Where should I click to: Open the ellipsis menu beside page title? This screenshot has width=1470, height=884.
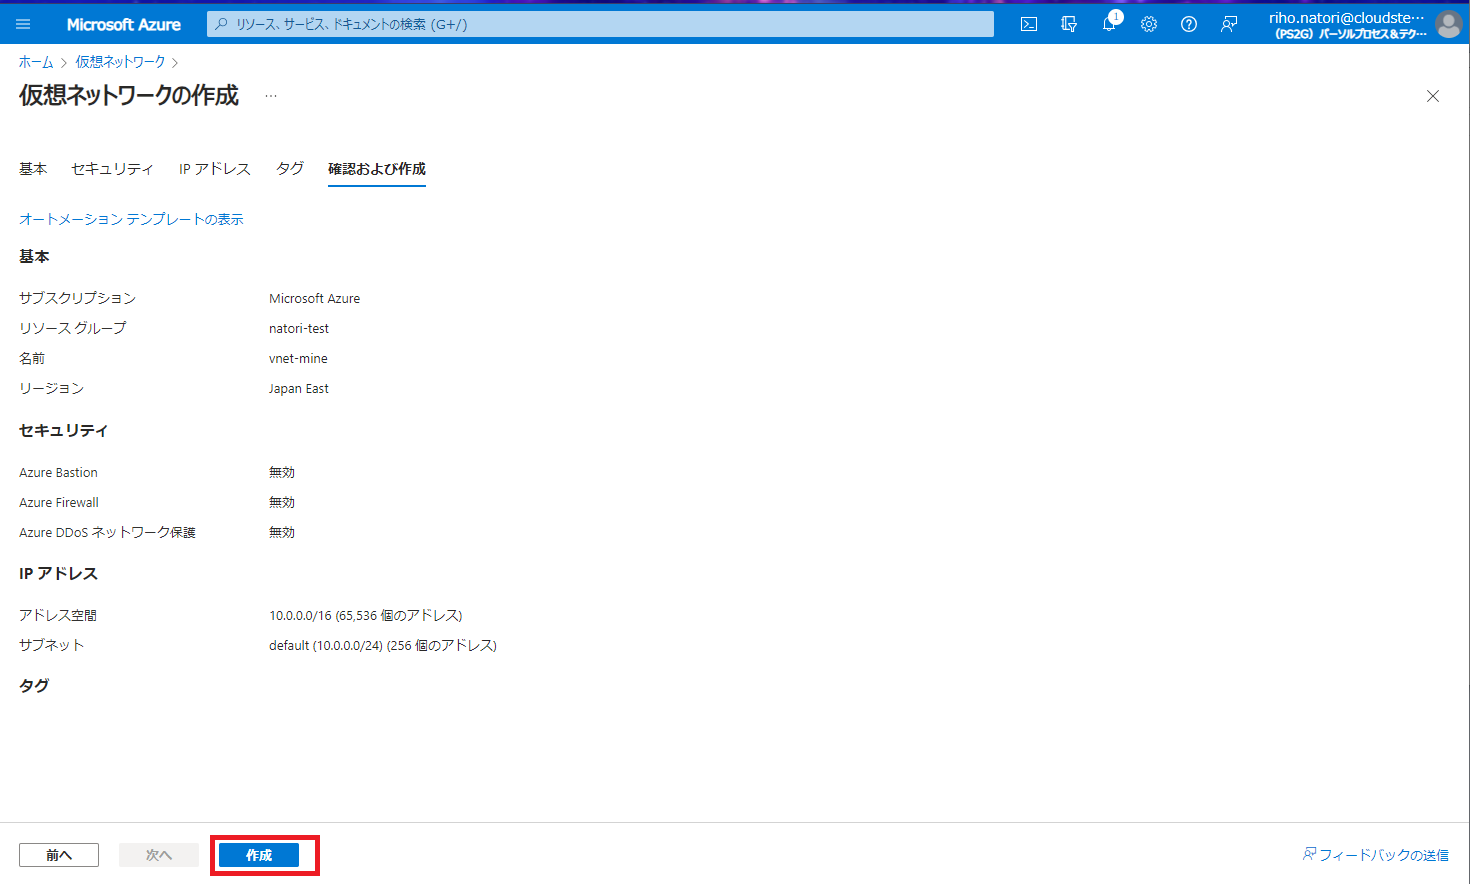pyautogui.click(x=271, y=96)
